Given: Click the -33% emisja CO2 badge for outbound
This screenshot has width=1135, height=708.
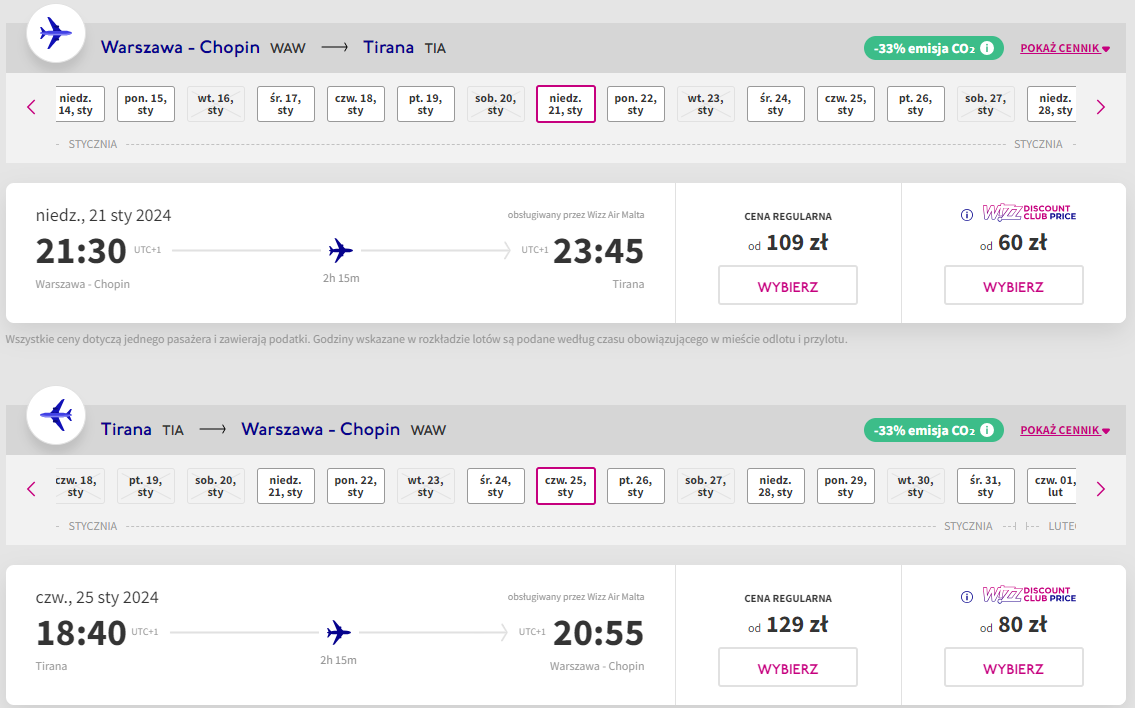Looking at the screenshot, I should pyautogui.click(x=934, y=49).
